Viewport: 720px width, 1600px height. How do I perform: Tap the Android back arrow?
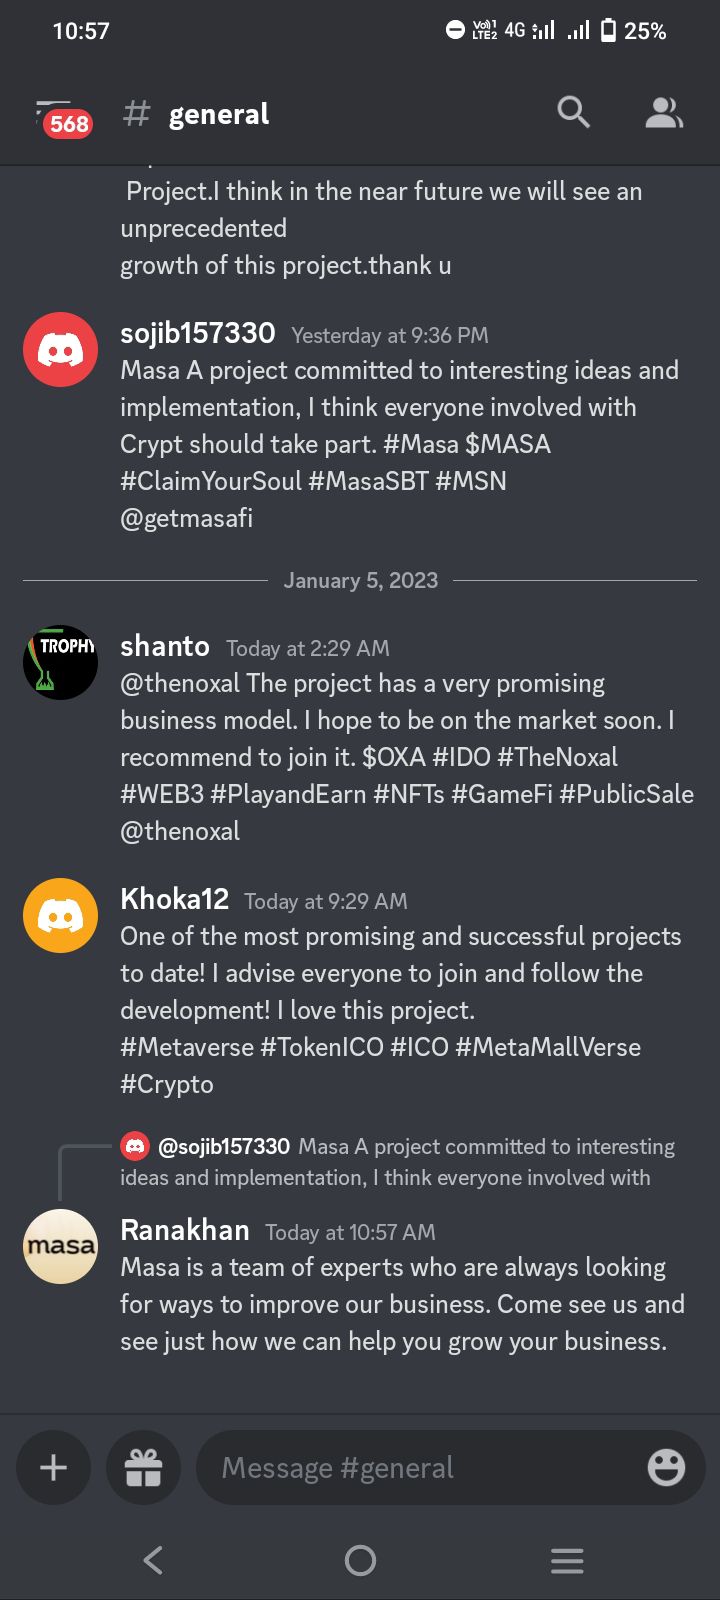tap(153, 1560)
